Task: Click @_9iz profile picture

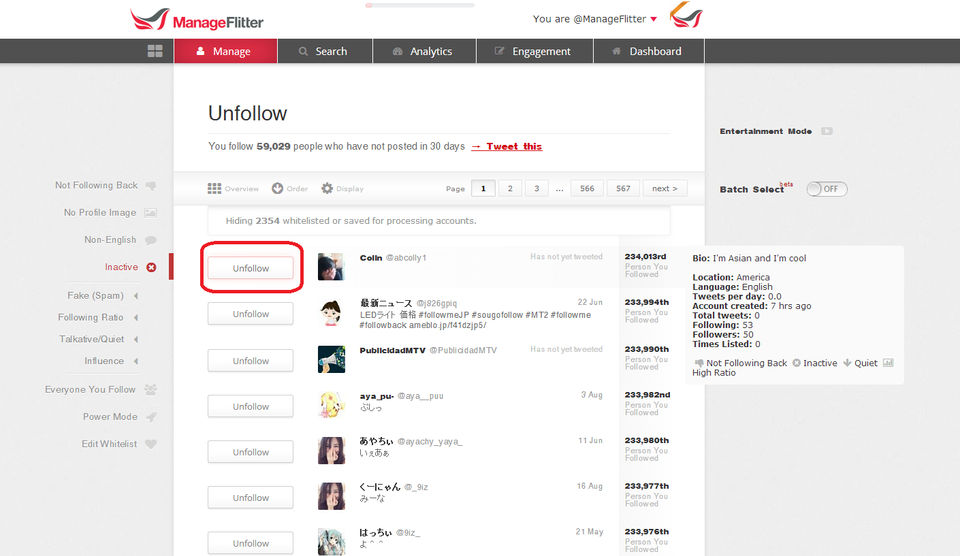Action: click(x=331, y=497)
